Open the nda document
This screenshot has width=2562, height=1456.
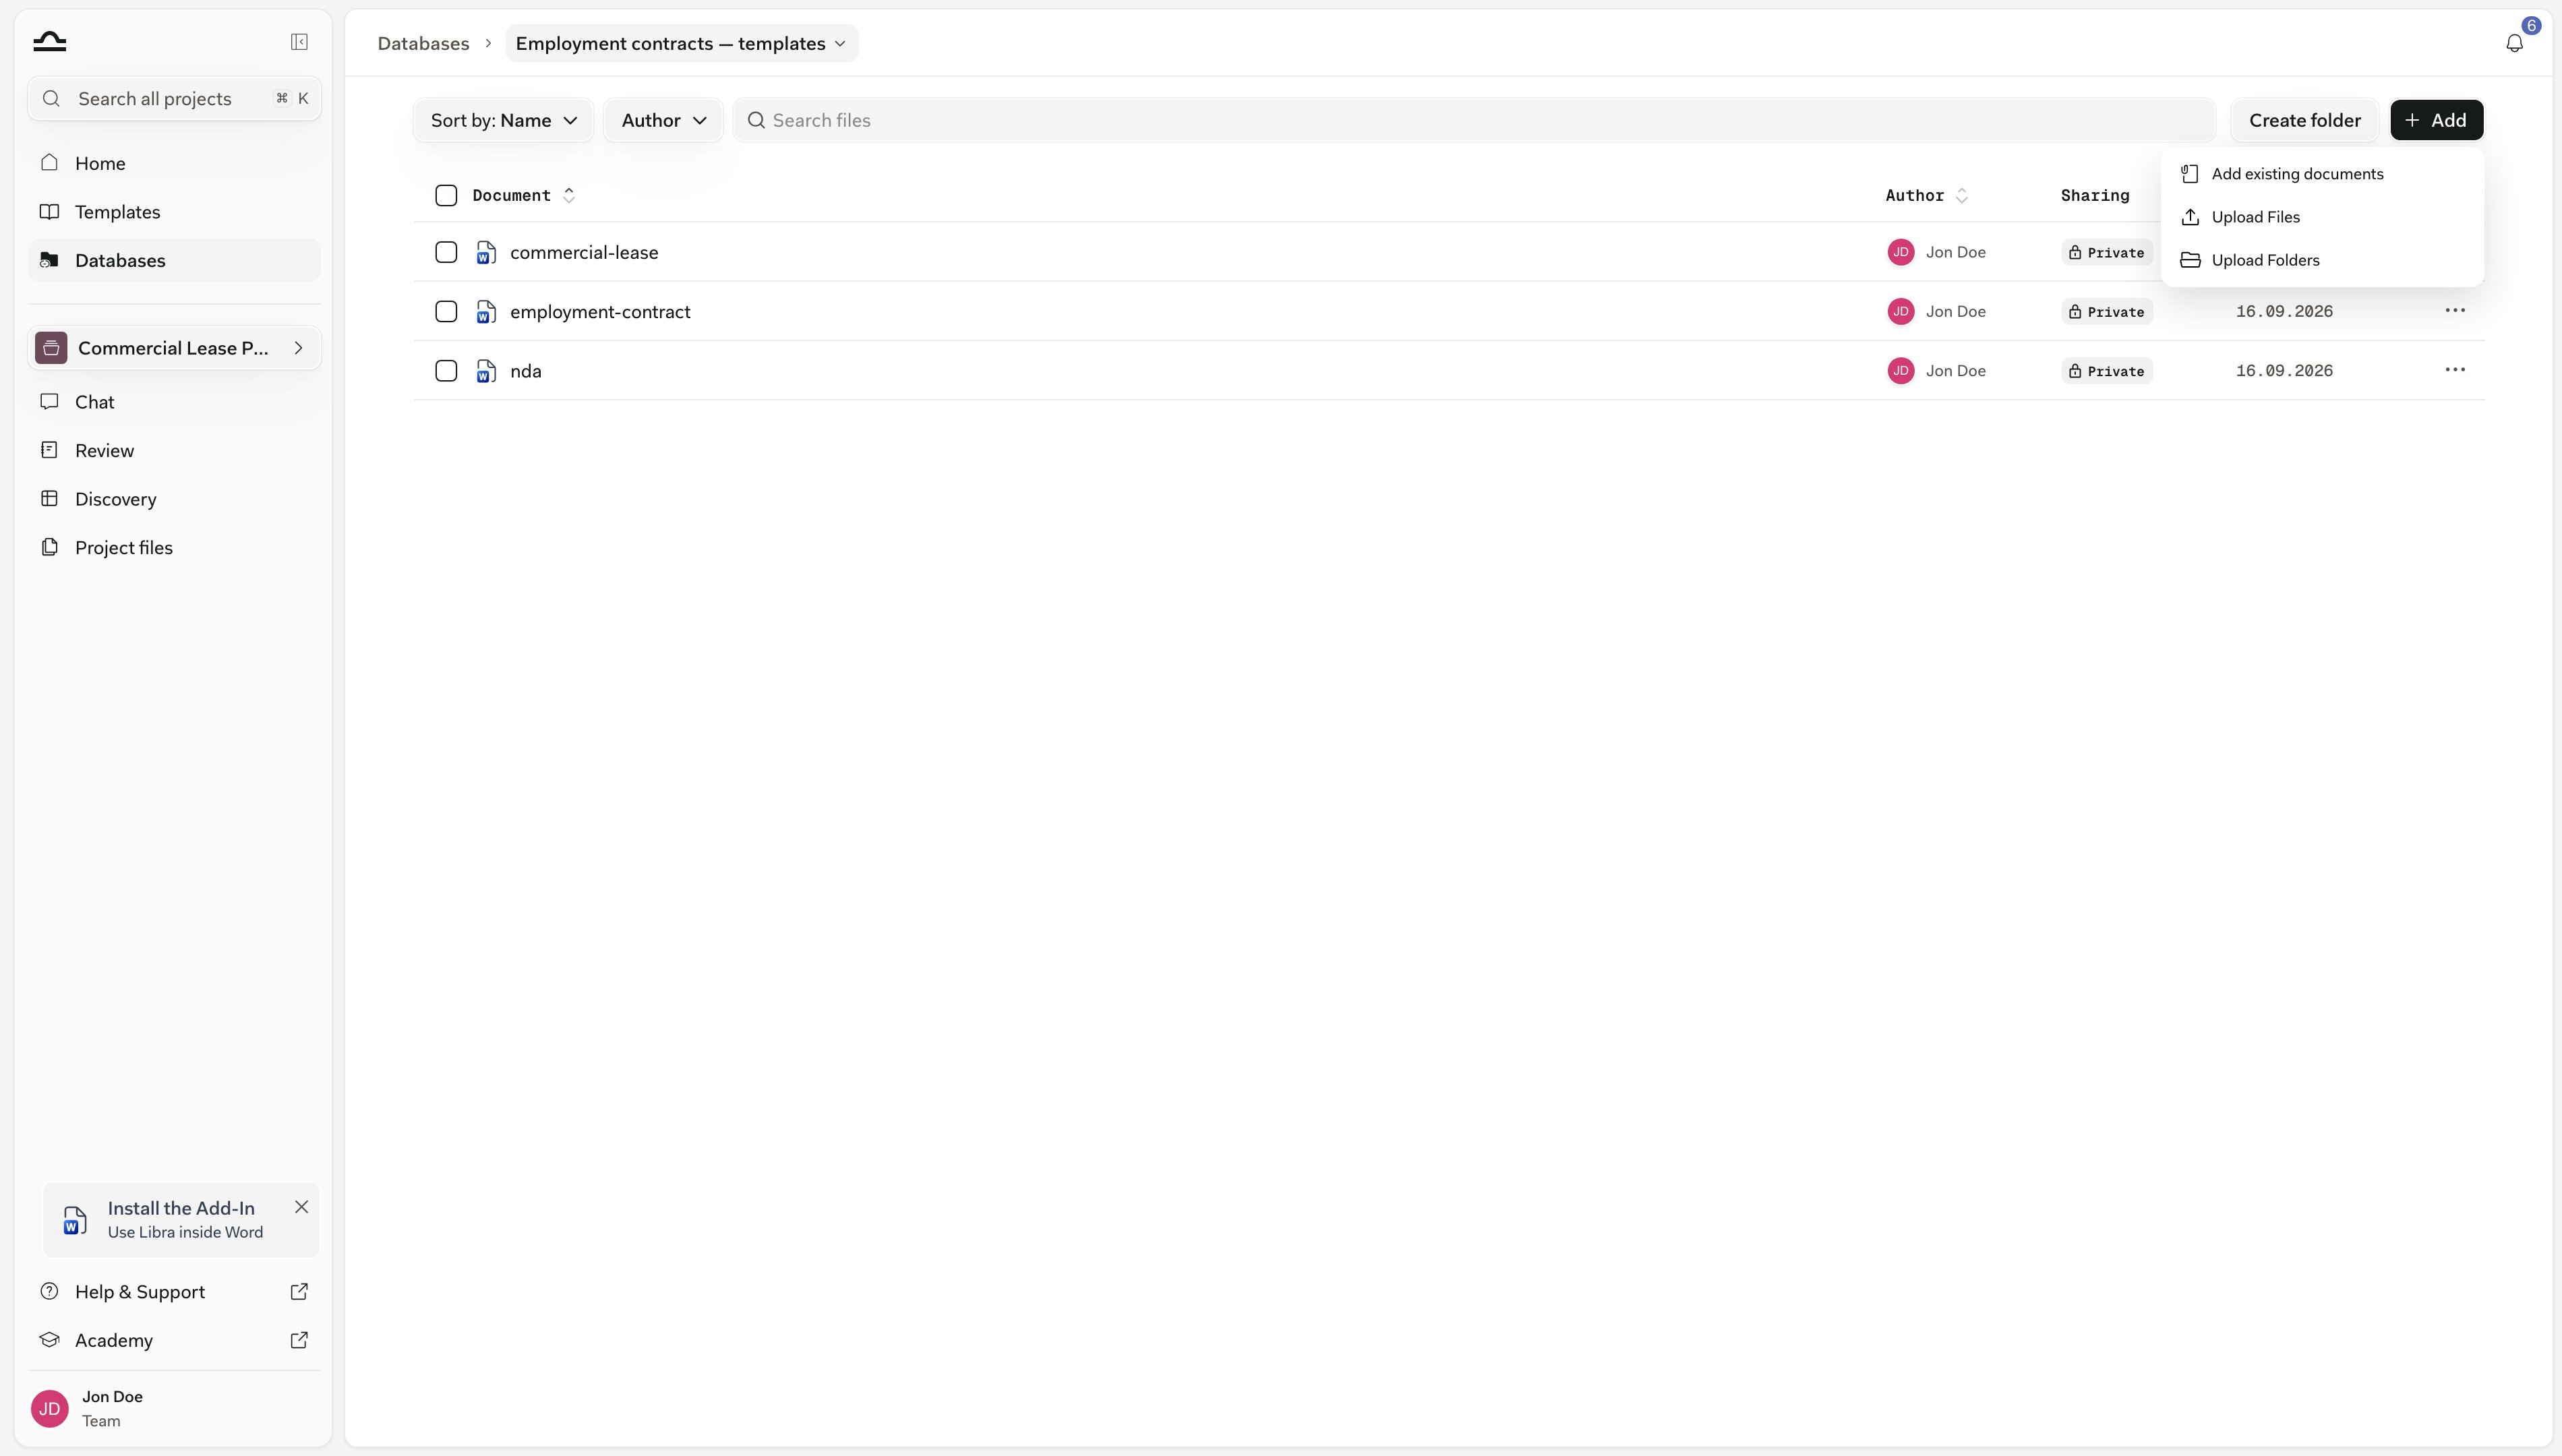526,371
